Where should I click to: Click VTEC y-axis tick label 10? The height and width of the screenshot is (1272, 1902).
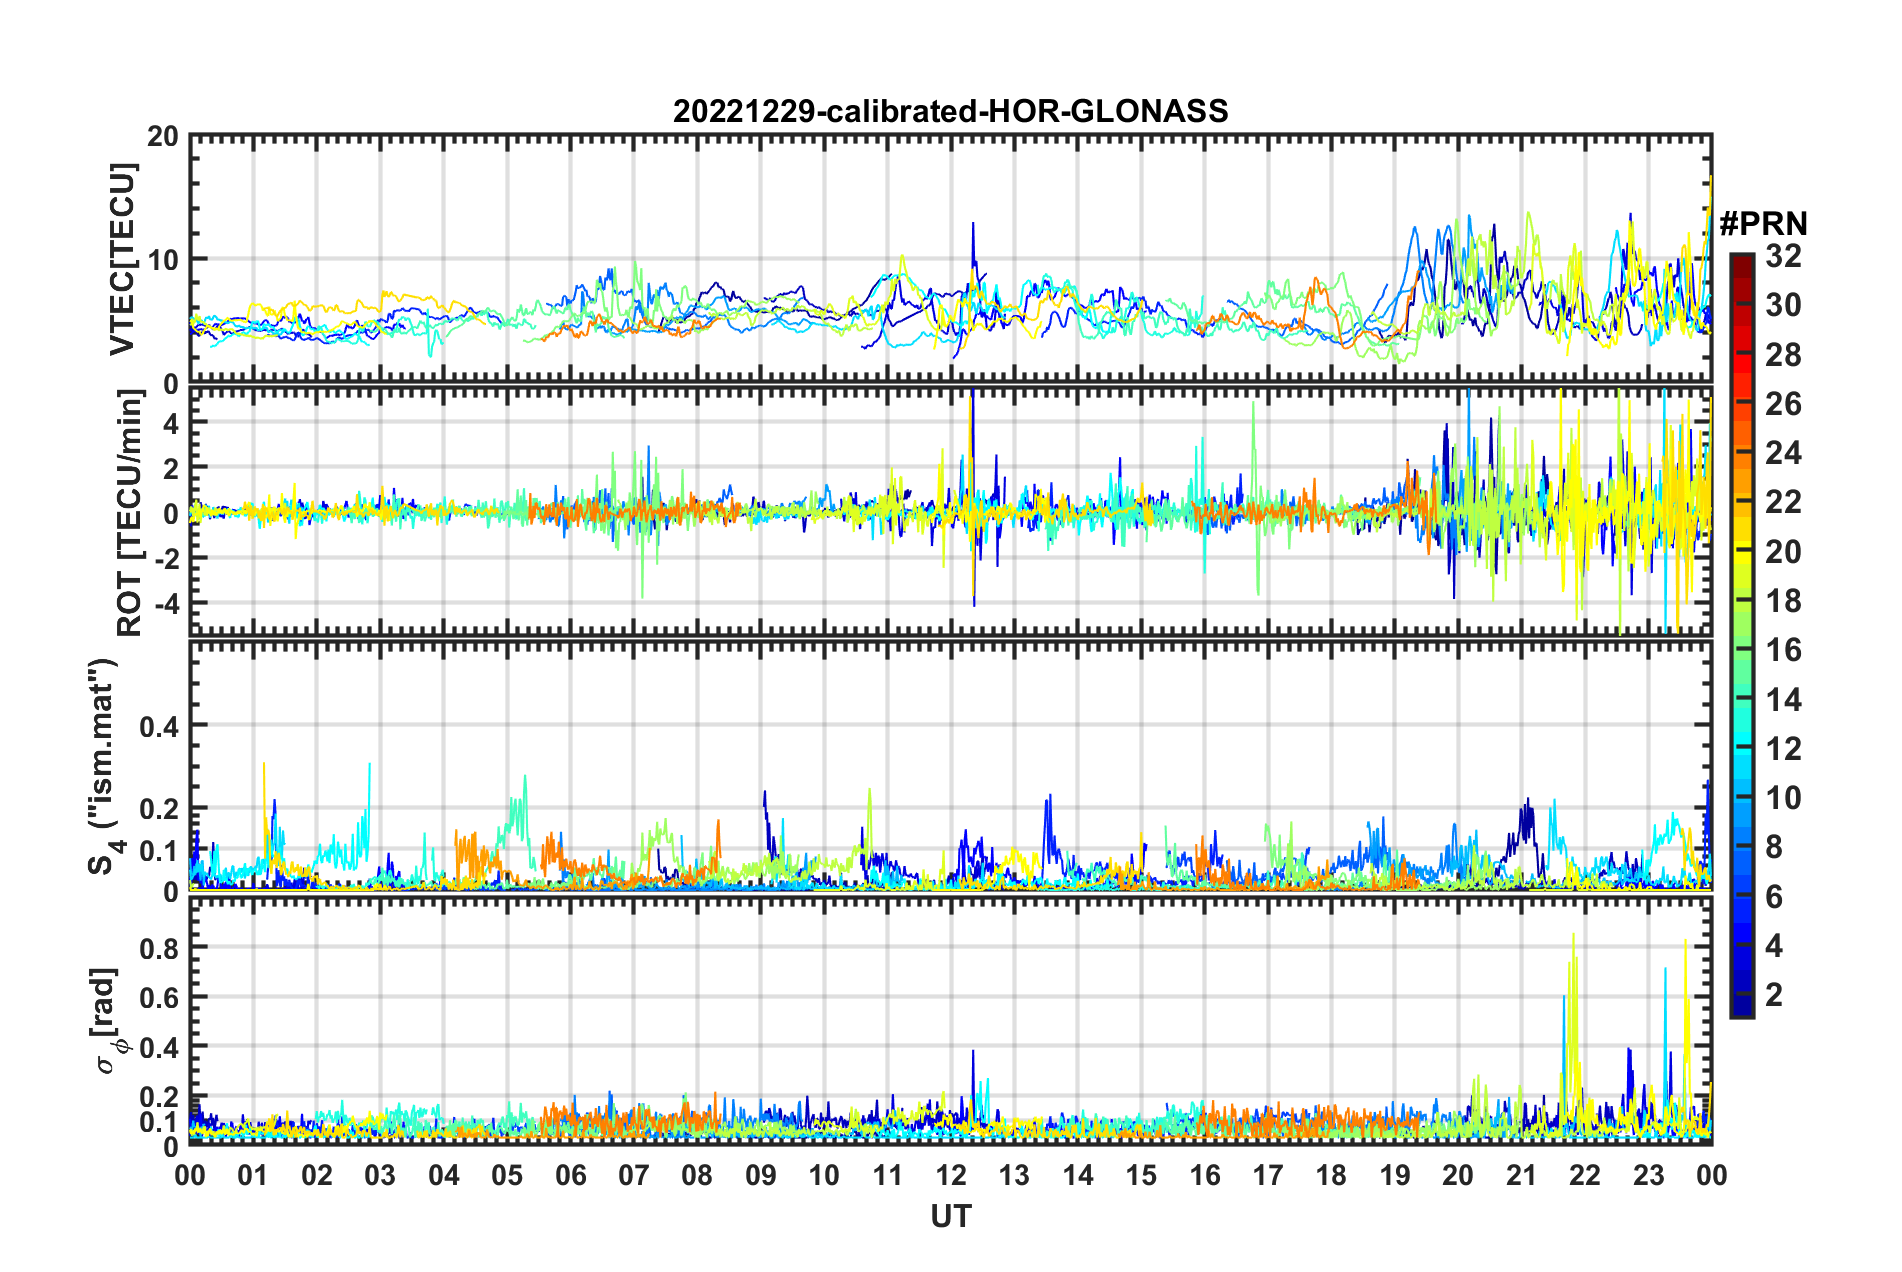click(163, 260)
